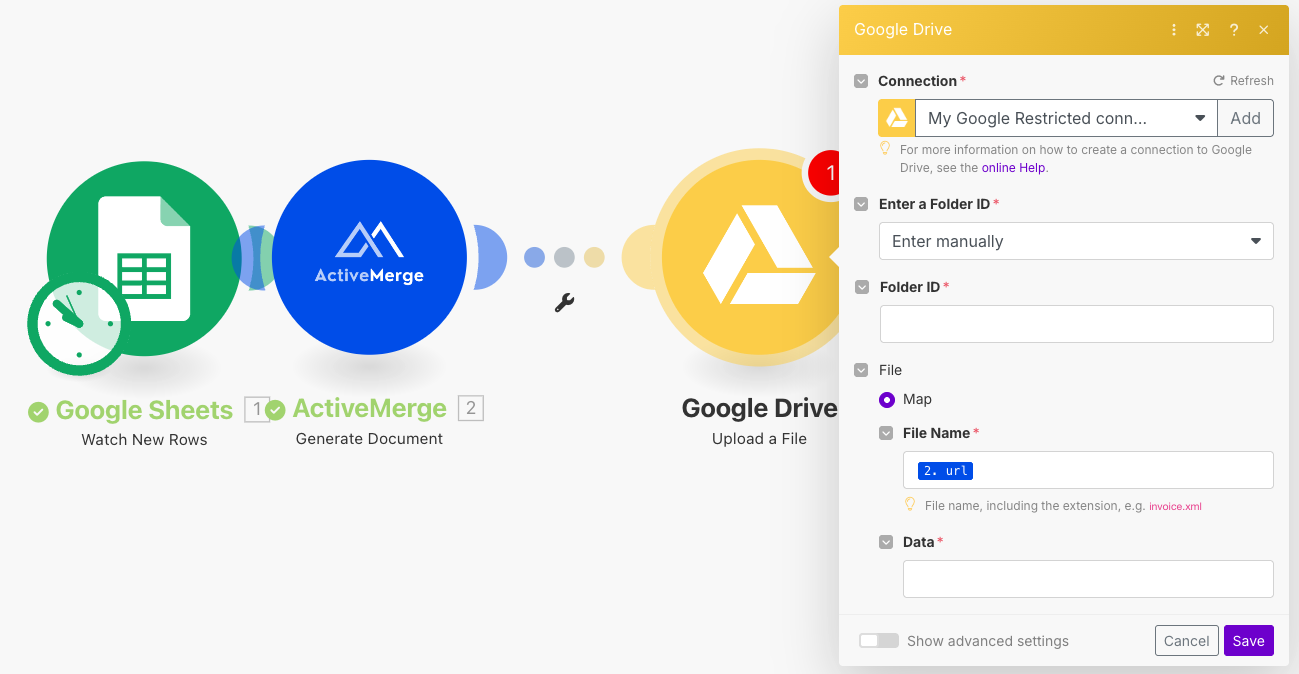Click the Refresh connection control

1243,80
